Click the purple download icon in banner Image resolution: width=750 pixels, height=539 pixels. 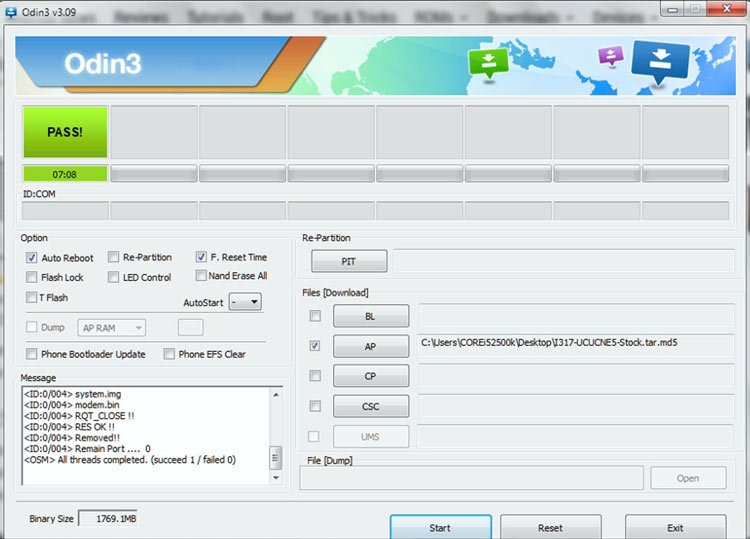[x=611, y=56]
